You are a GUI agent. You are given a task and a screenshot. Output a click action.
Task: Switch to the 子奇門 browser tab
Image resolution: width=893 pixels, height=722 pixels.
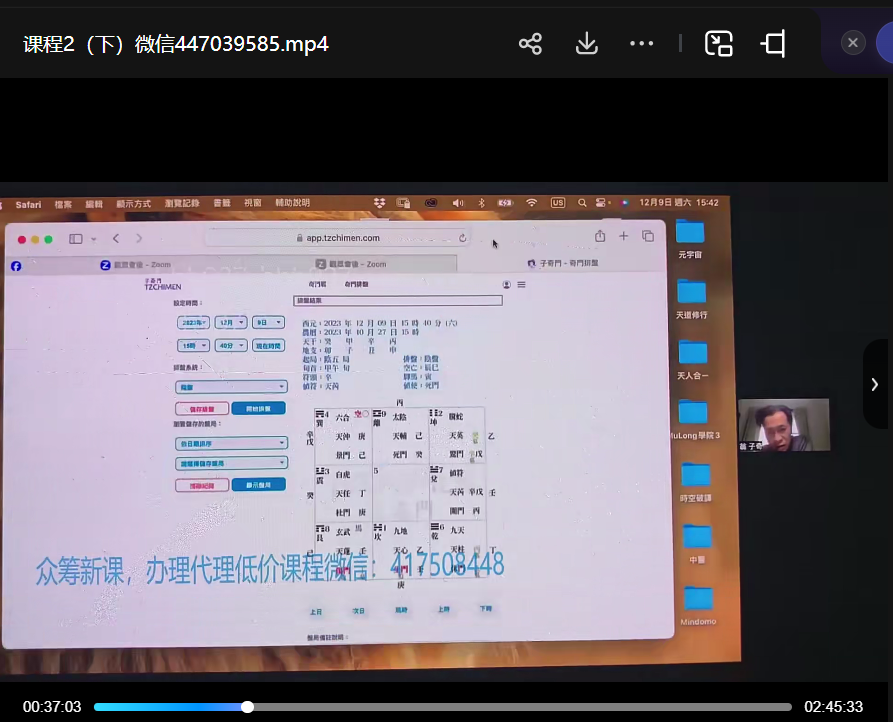click(562, 264)
